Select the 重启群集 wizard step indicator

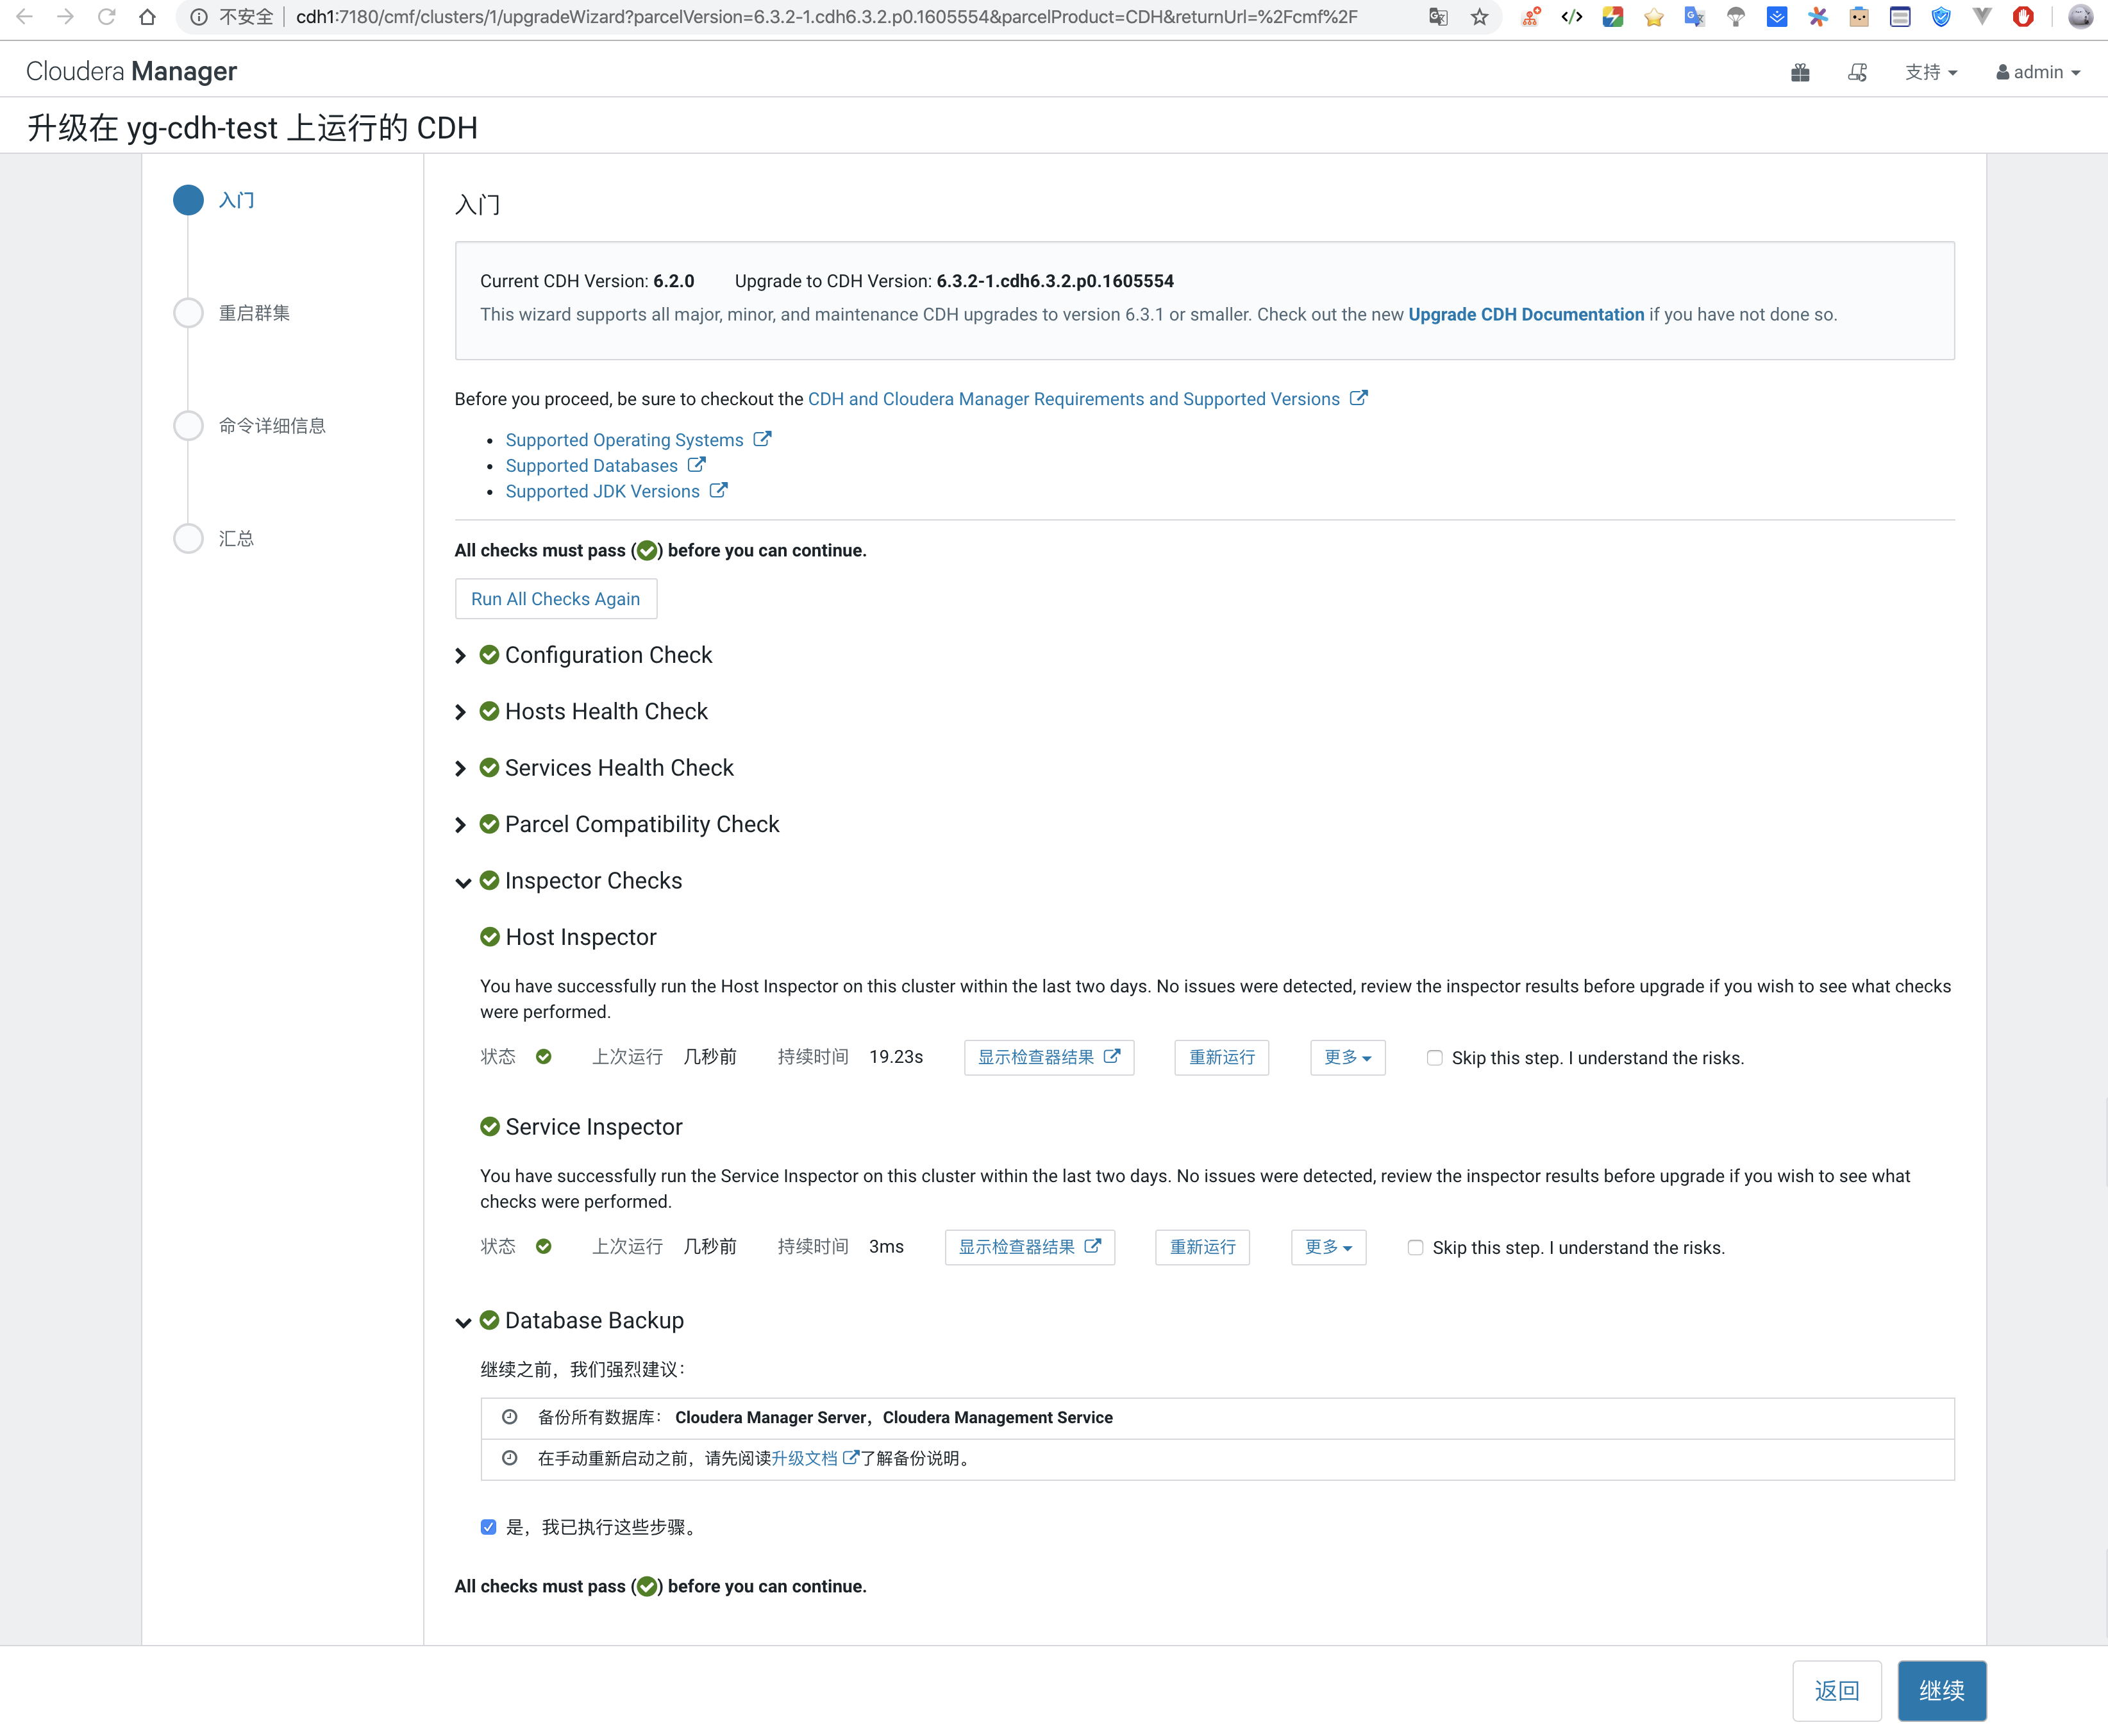tap(188, 313)
